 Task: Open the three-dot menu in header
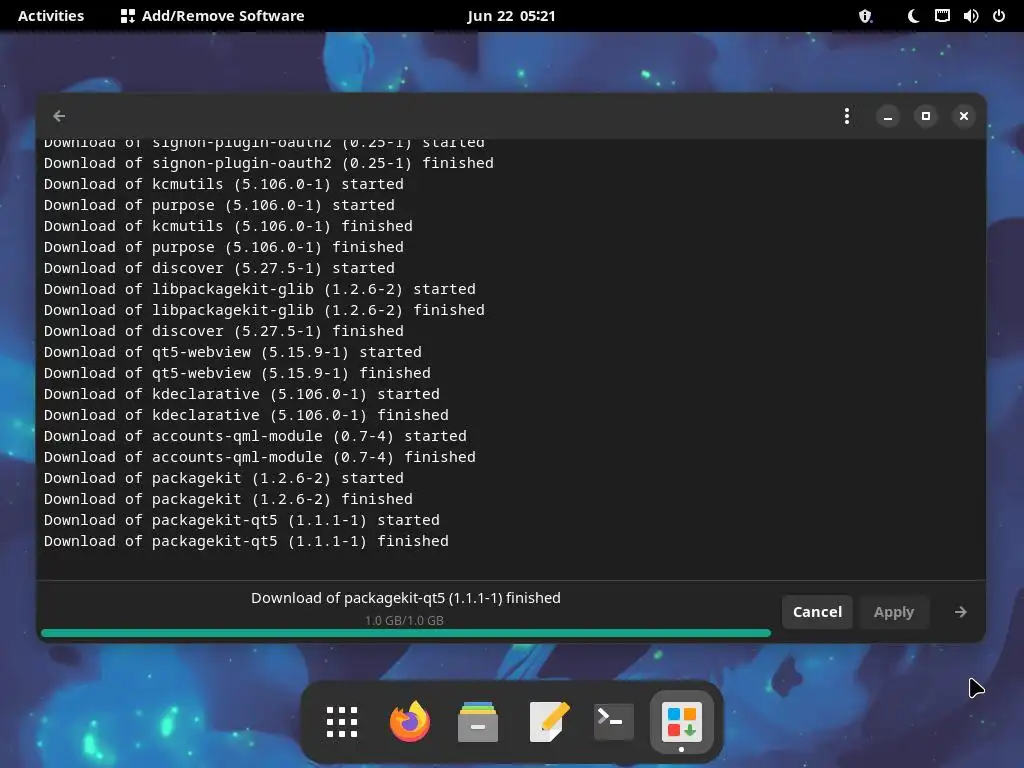(x=847, y=116)
